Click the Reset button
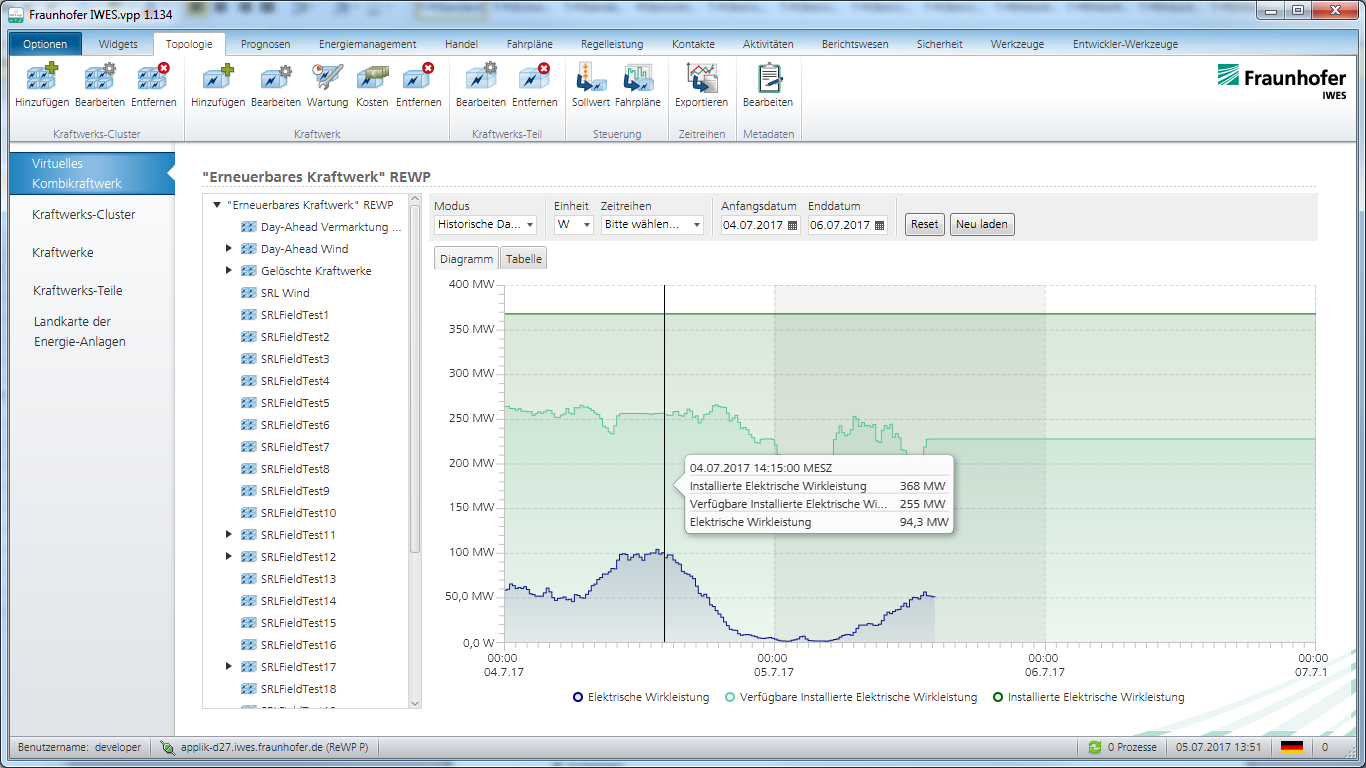 pos(925,224)
